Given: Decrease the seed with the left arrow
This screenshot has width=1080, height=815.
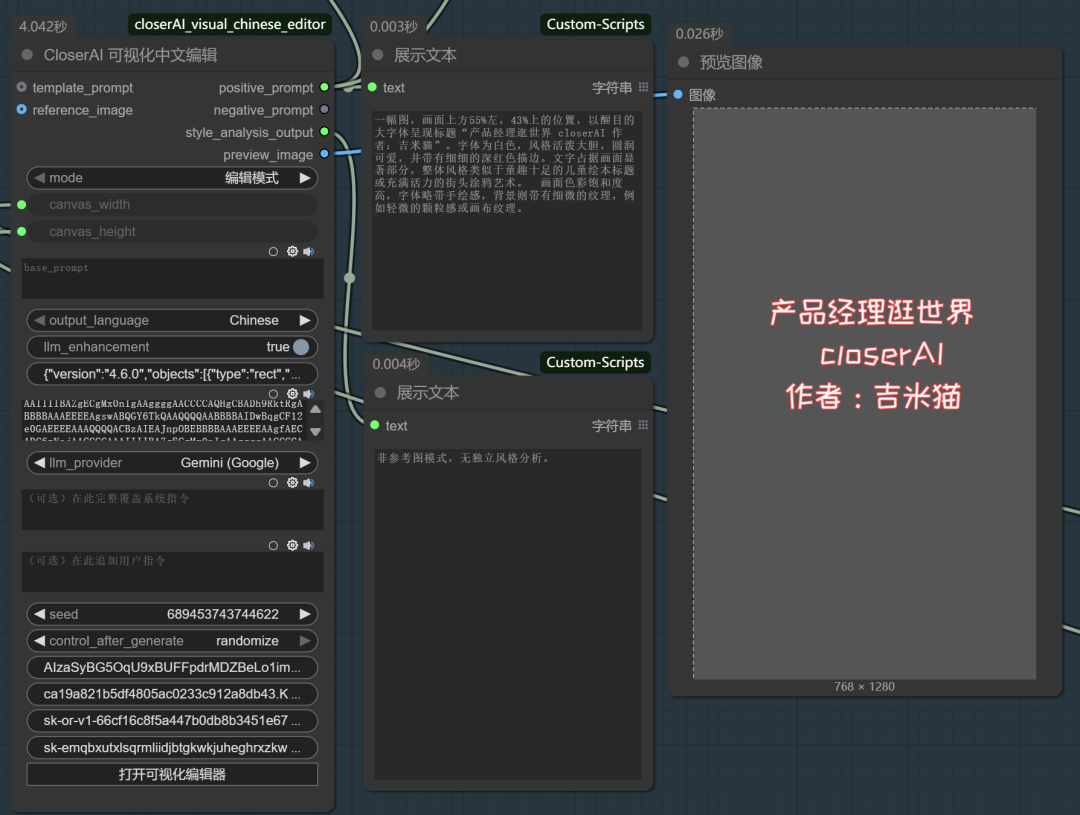Looking at the screenshot, I should click(40, 614).
